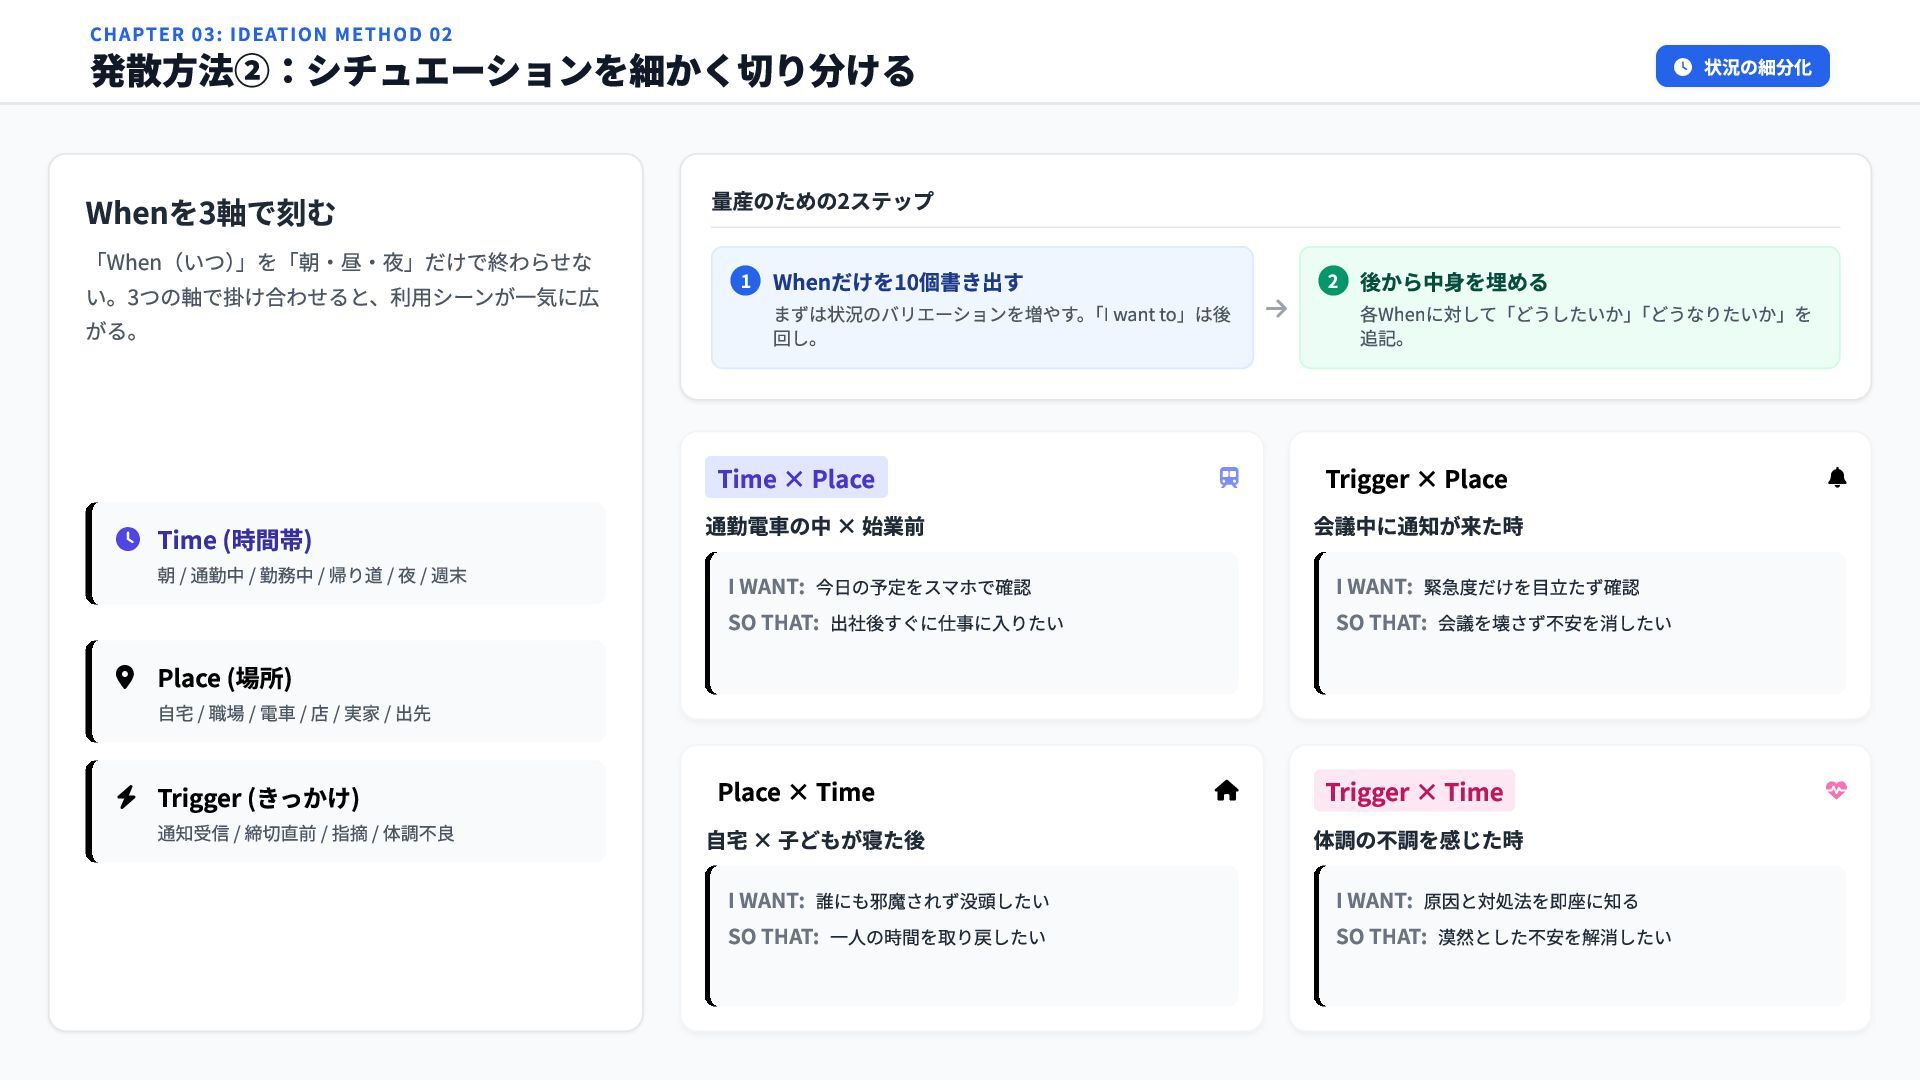Click the house icon in Place × Time card
Screen dimensions: 1920x1080
(x=1226, y=791)
